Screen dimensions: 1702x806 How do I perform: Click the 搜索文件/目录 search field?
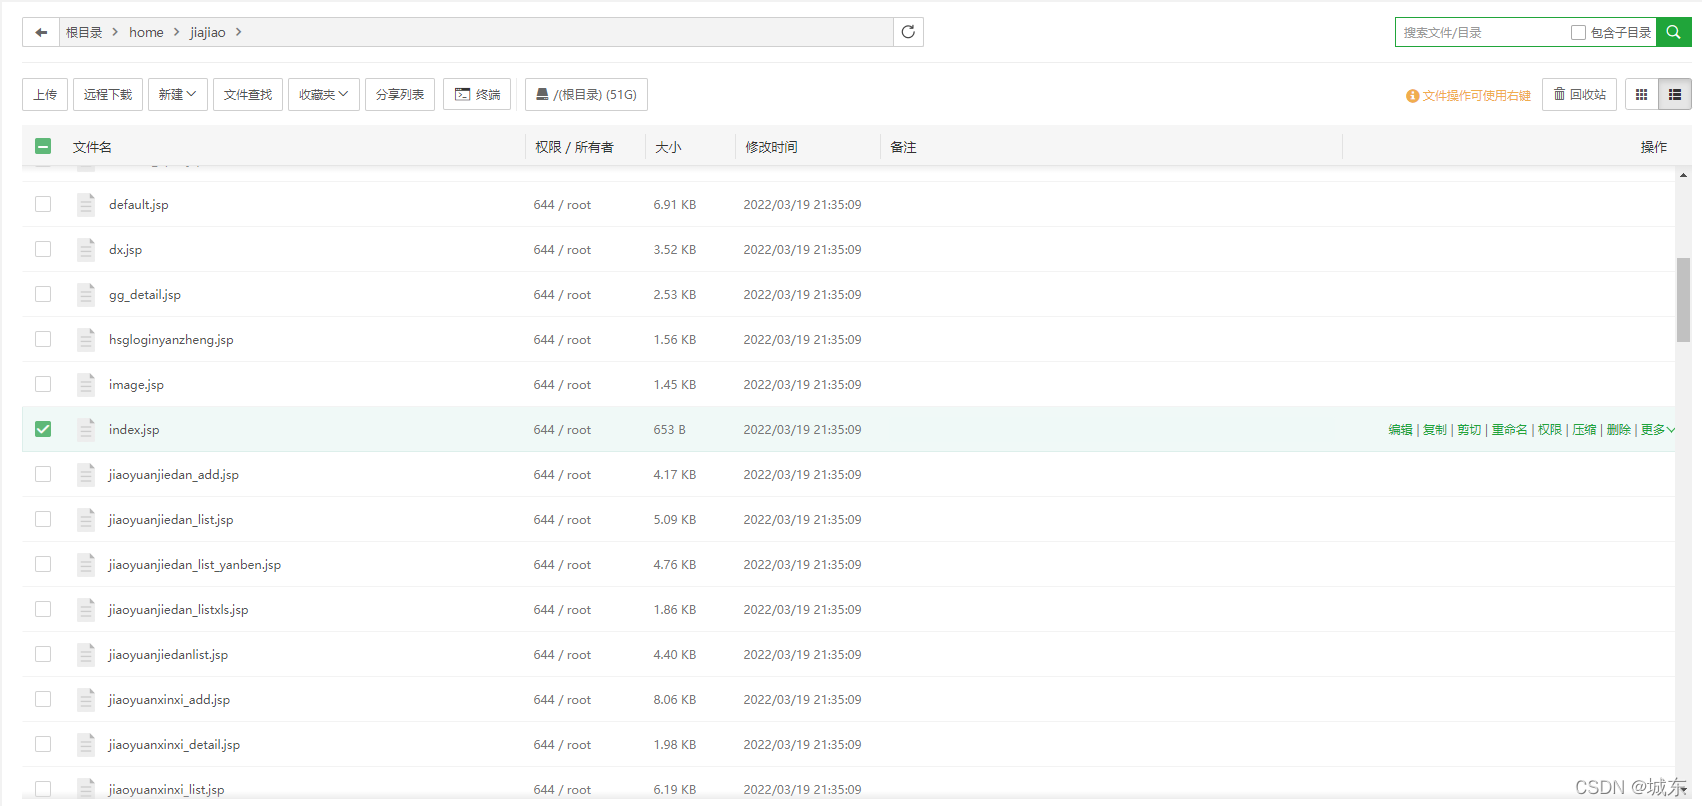(x=1482, y=32)
